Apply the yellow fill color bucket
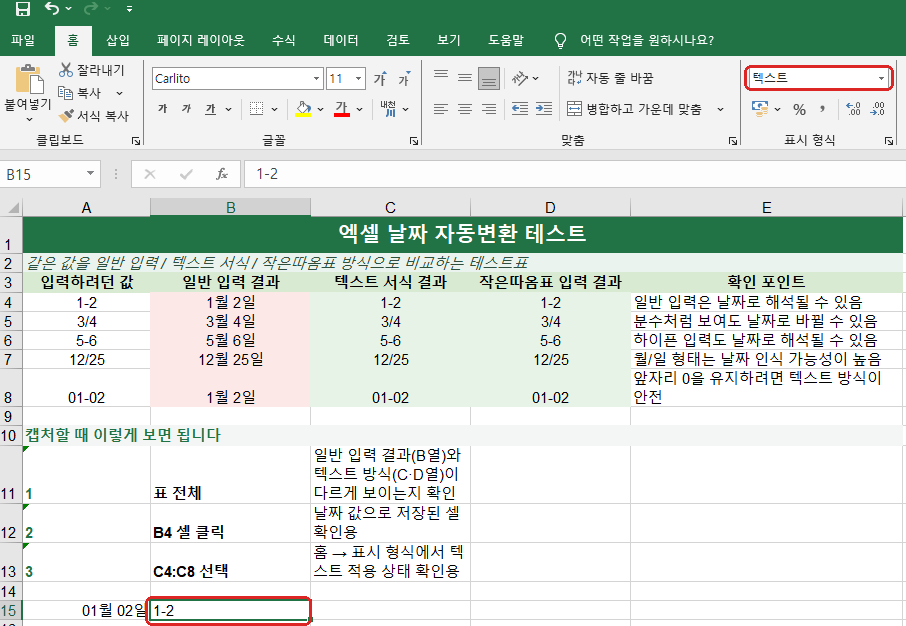 pos(303,109)
